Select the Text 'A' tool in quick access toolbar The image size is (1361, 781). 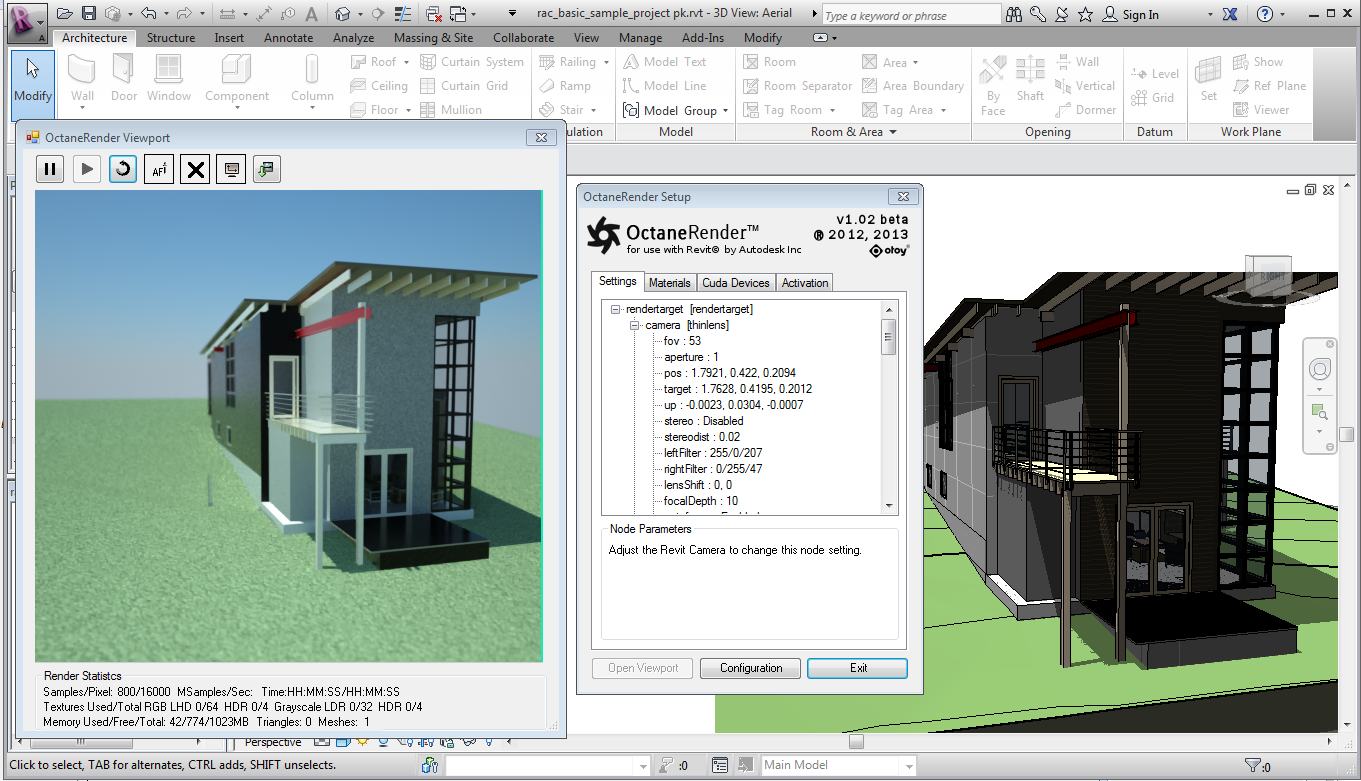pos(312,14)
